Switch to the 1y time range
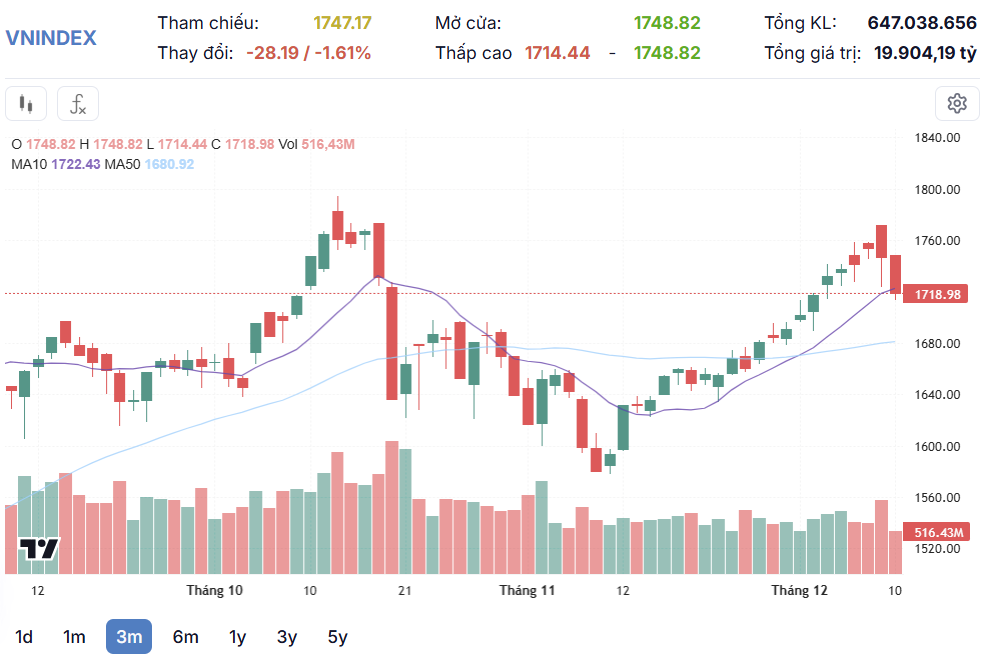Screen dimensions: 990x659 click(237, 637)
